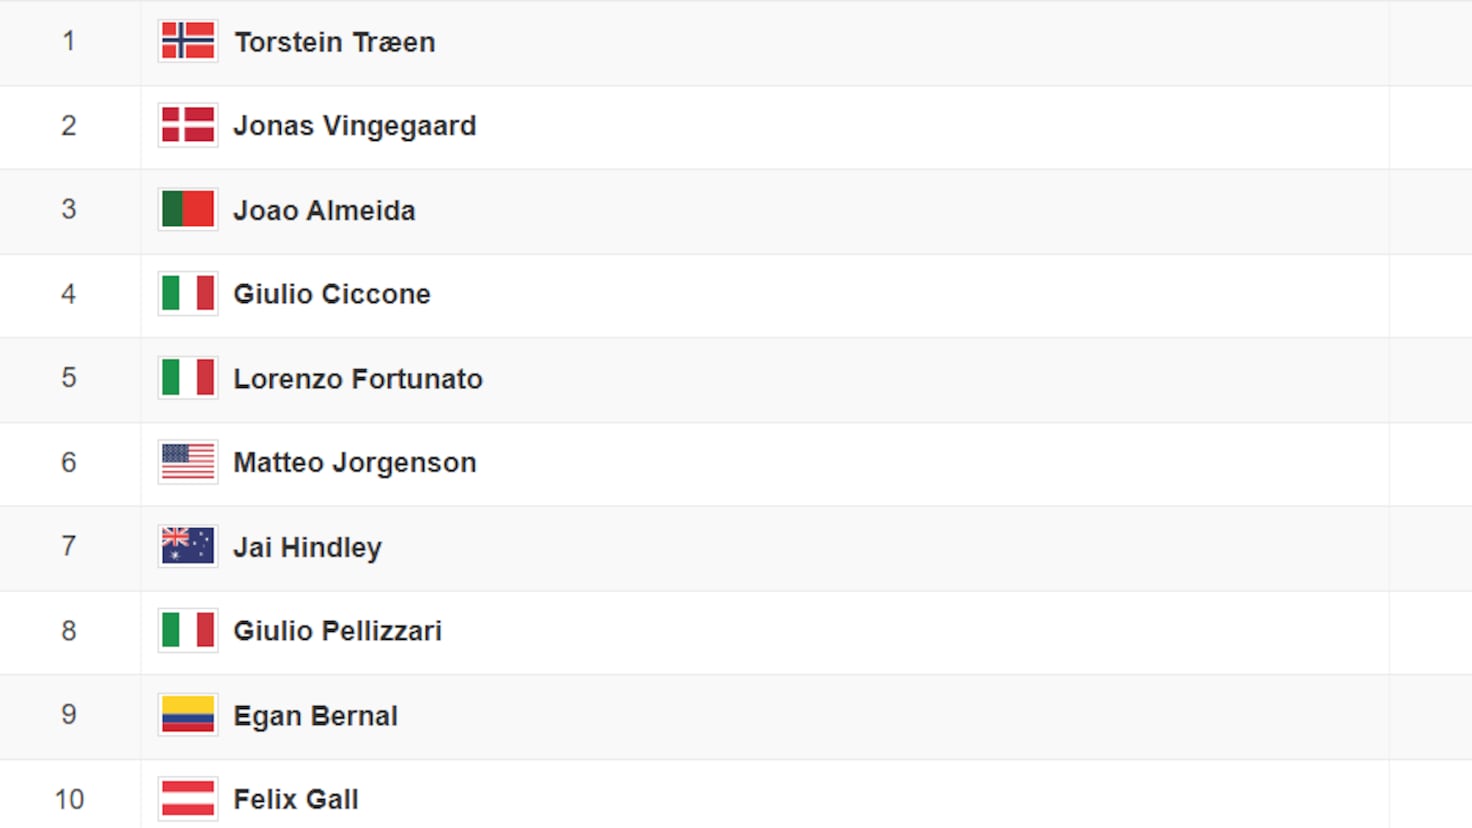Image resolution: width=1472 pixels, height=828 pixels.
Task: Click the USA flag beside Matteo Jorgenson
Action: point(188,462)
